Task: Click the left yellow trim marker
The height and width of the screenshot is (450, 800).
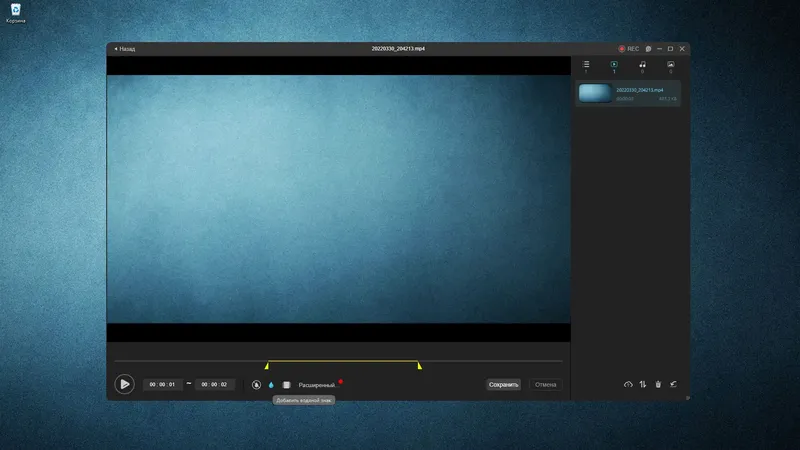Action: pyautogui.click(x=267, y=365)
